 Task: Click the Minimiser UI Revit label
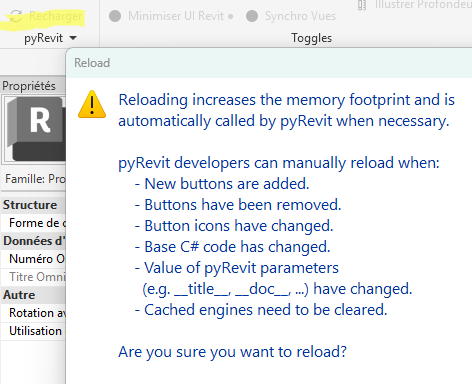(x=176, y=16)
